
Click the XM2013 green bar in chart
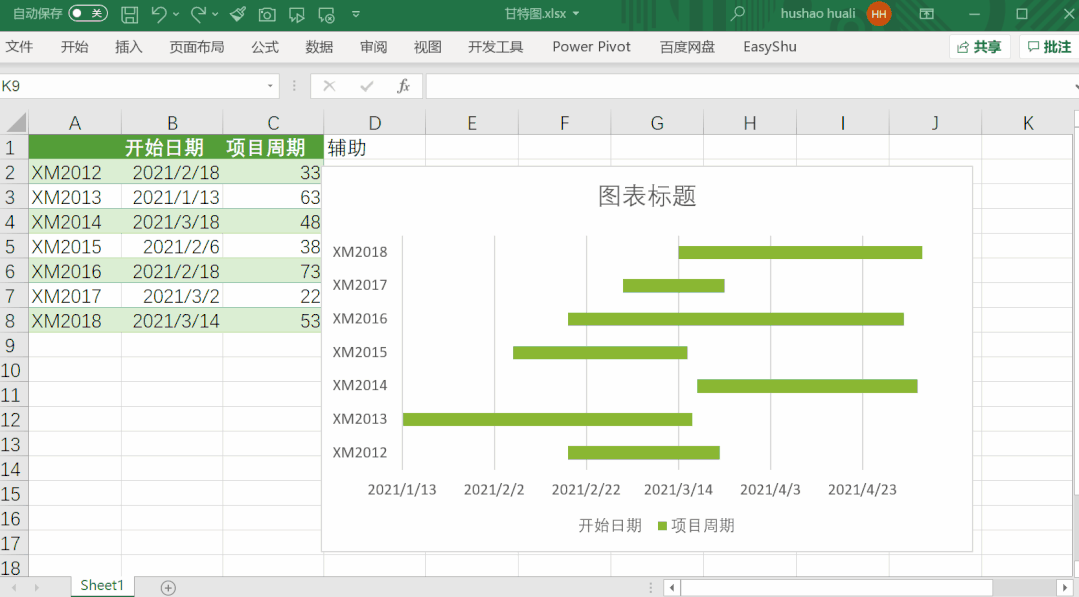(x=547, y=419)
